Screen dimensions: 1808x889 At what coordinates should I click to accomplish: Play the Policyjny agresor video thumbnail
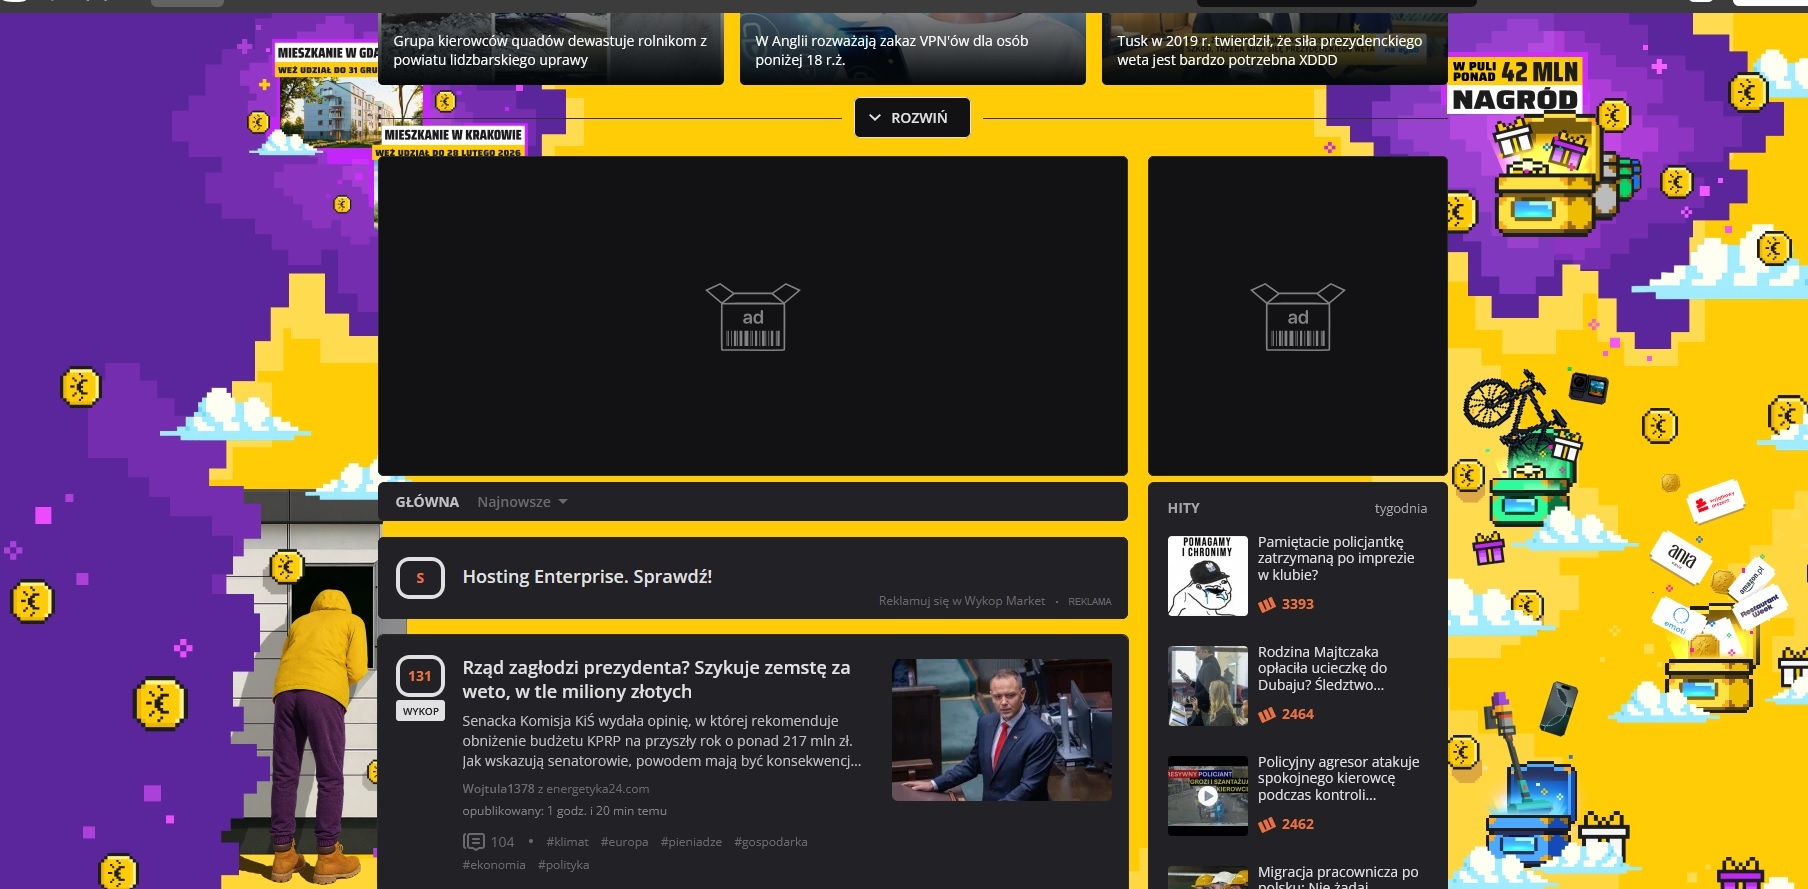coord(1208,796)
